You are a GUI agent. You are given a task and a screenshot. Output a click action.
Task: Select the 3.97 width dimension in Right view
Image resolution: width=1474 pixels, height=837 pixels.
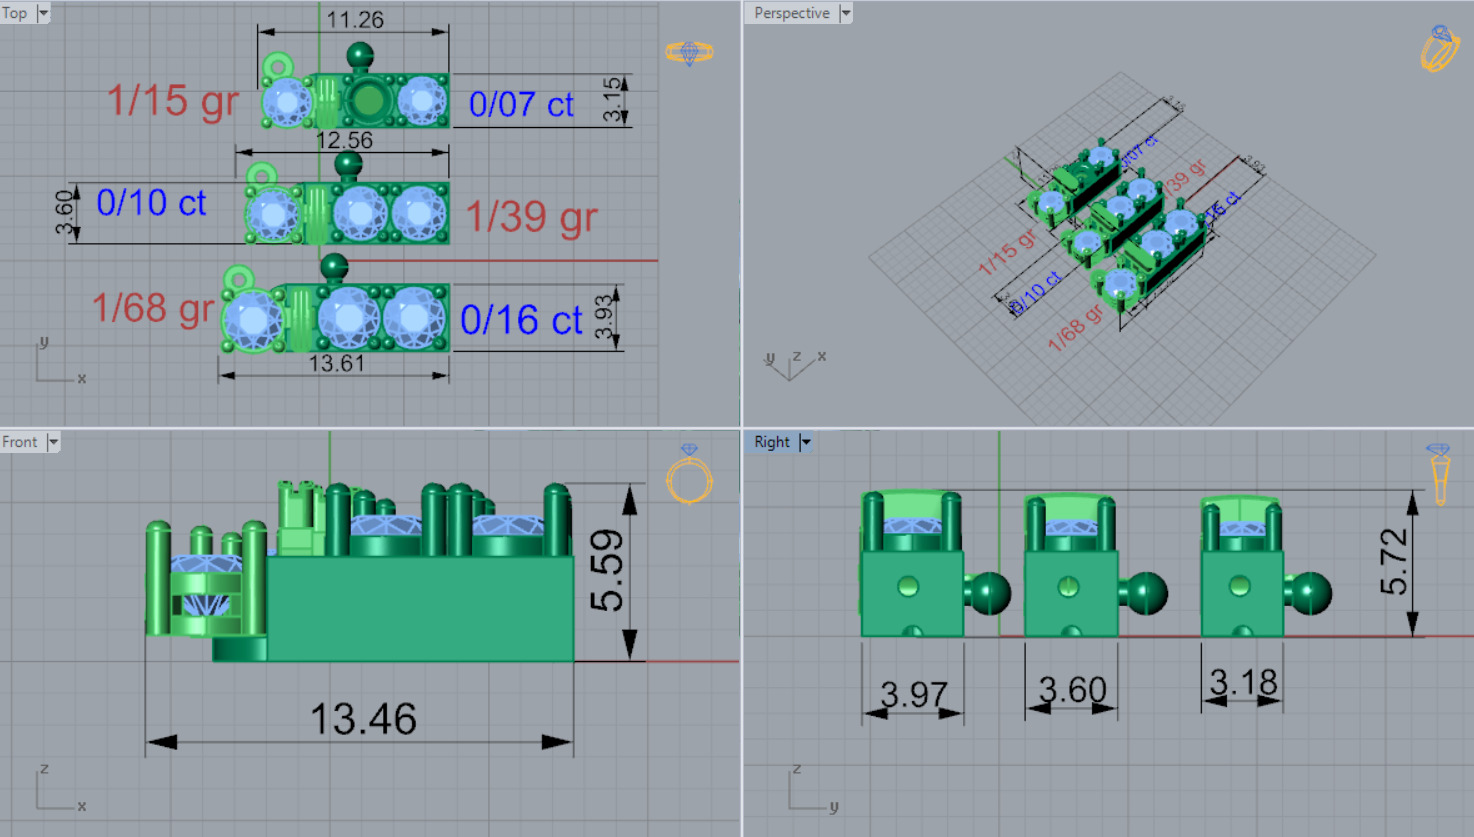913,694
